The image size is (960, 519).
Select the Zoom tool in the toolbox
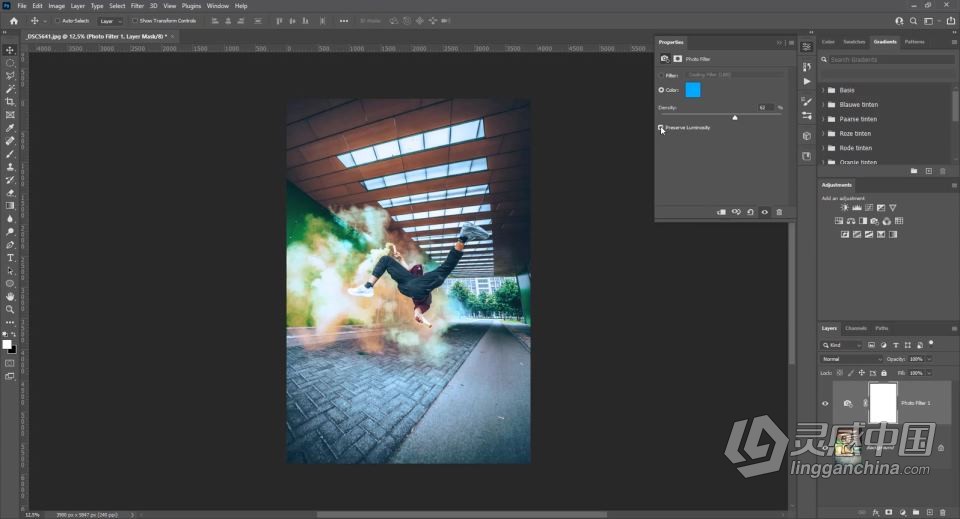(x=10, y=310)
